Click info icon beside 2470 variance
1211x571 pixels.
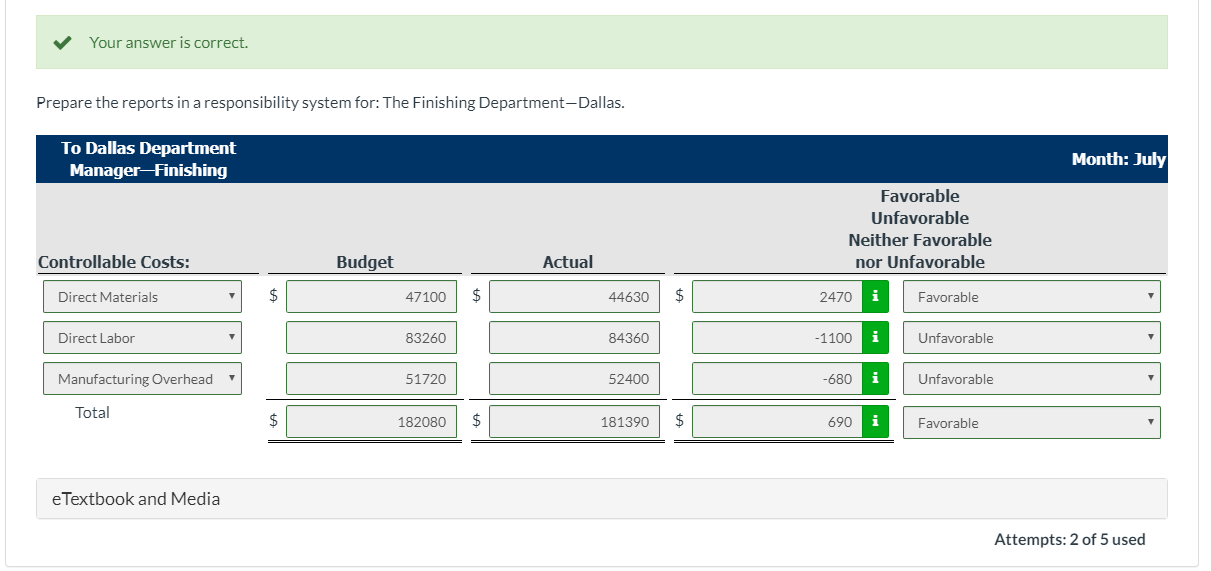[875, 297]
